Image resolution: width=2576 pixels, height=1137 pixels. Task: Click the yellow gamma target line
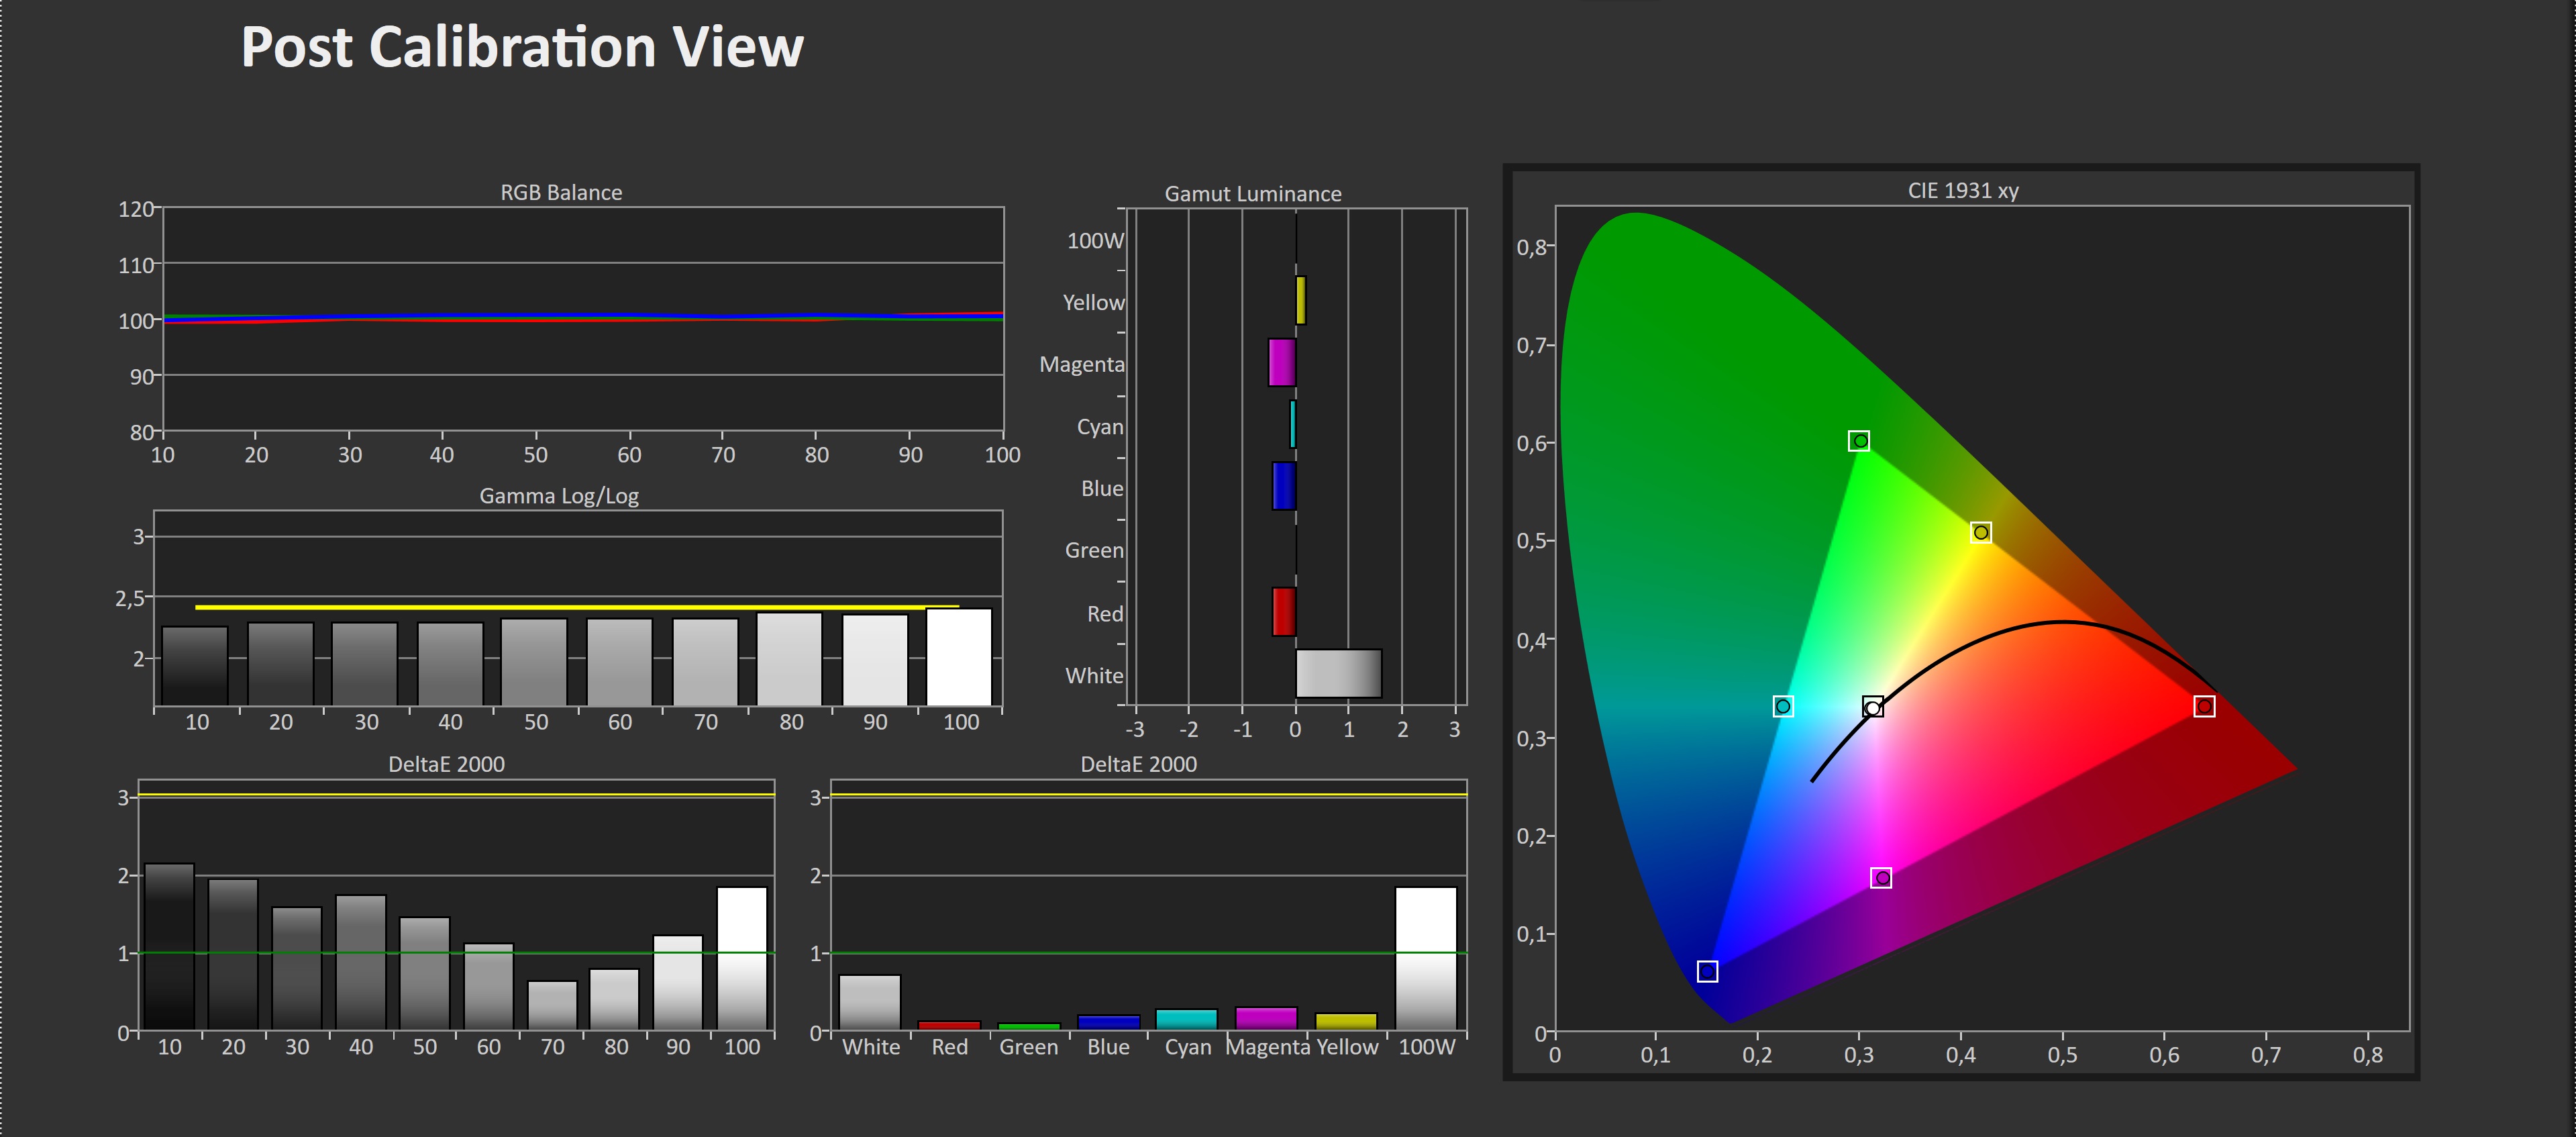click(576, 606)
